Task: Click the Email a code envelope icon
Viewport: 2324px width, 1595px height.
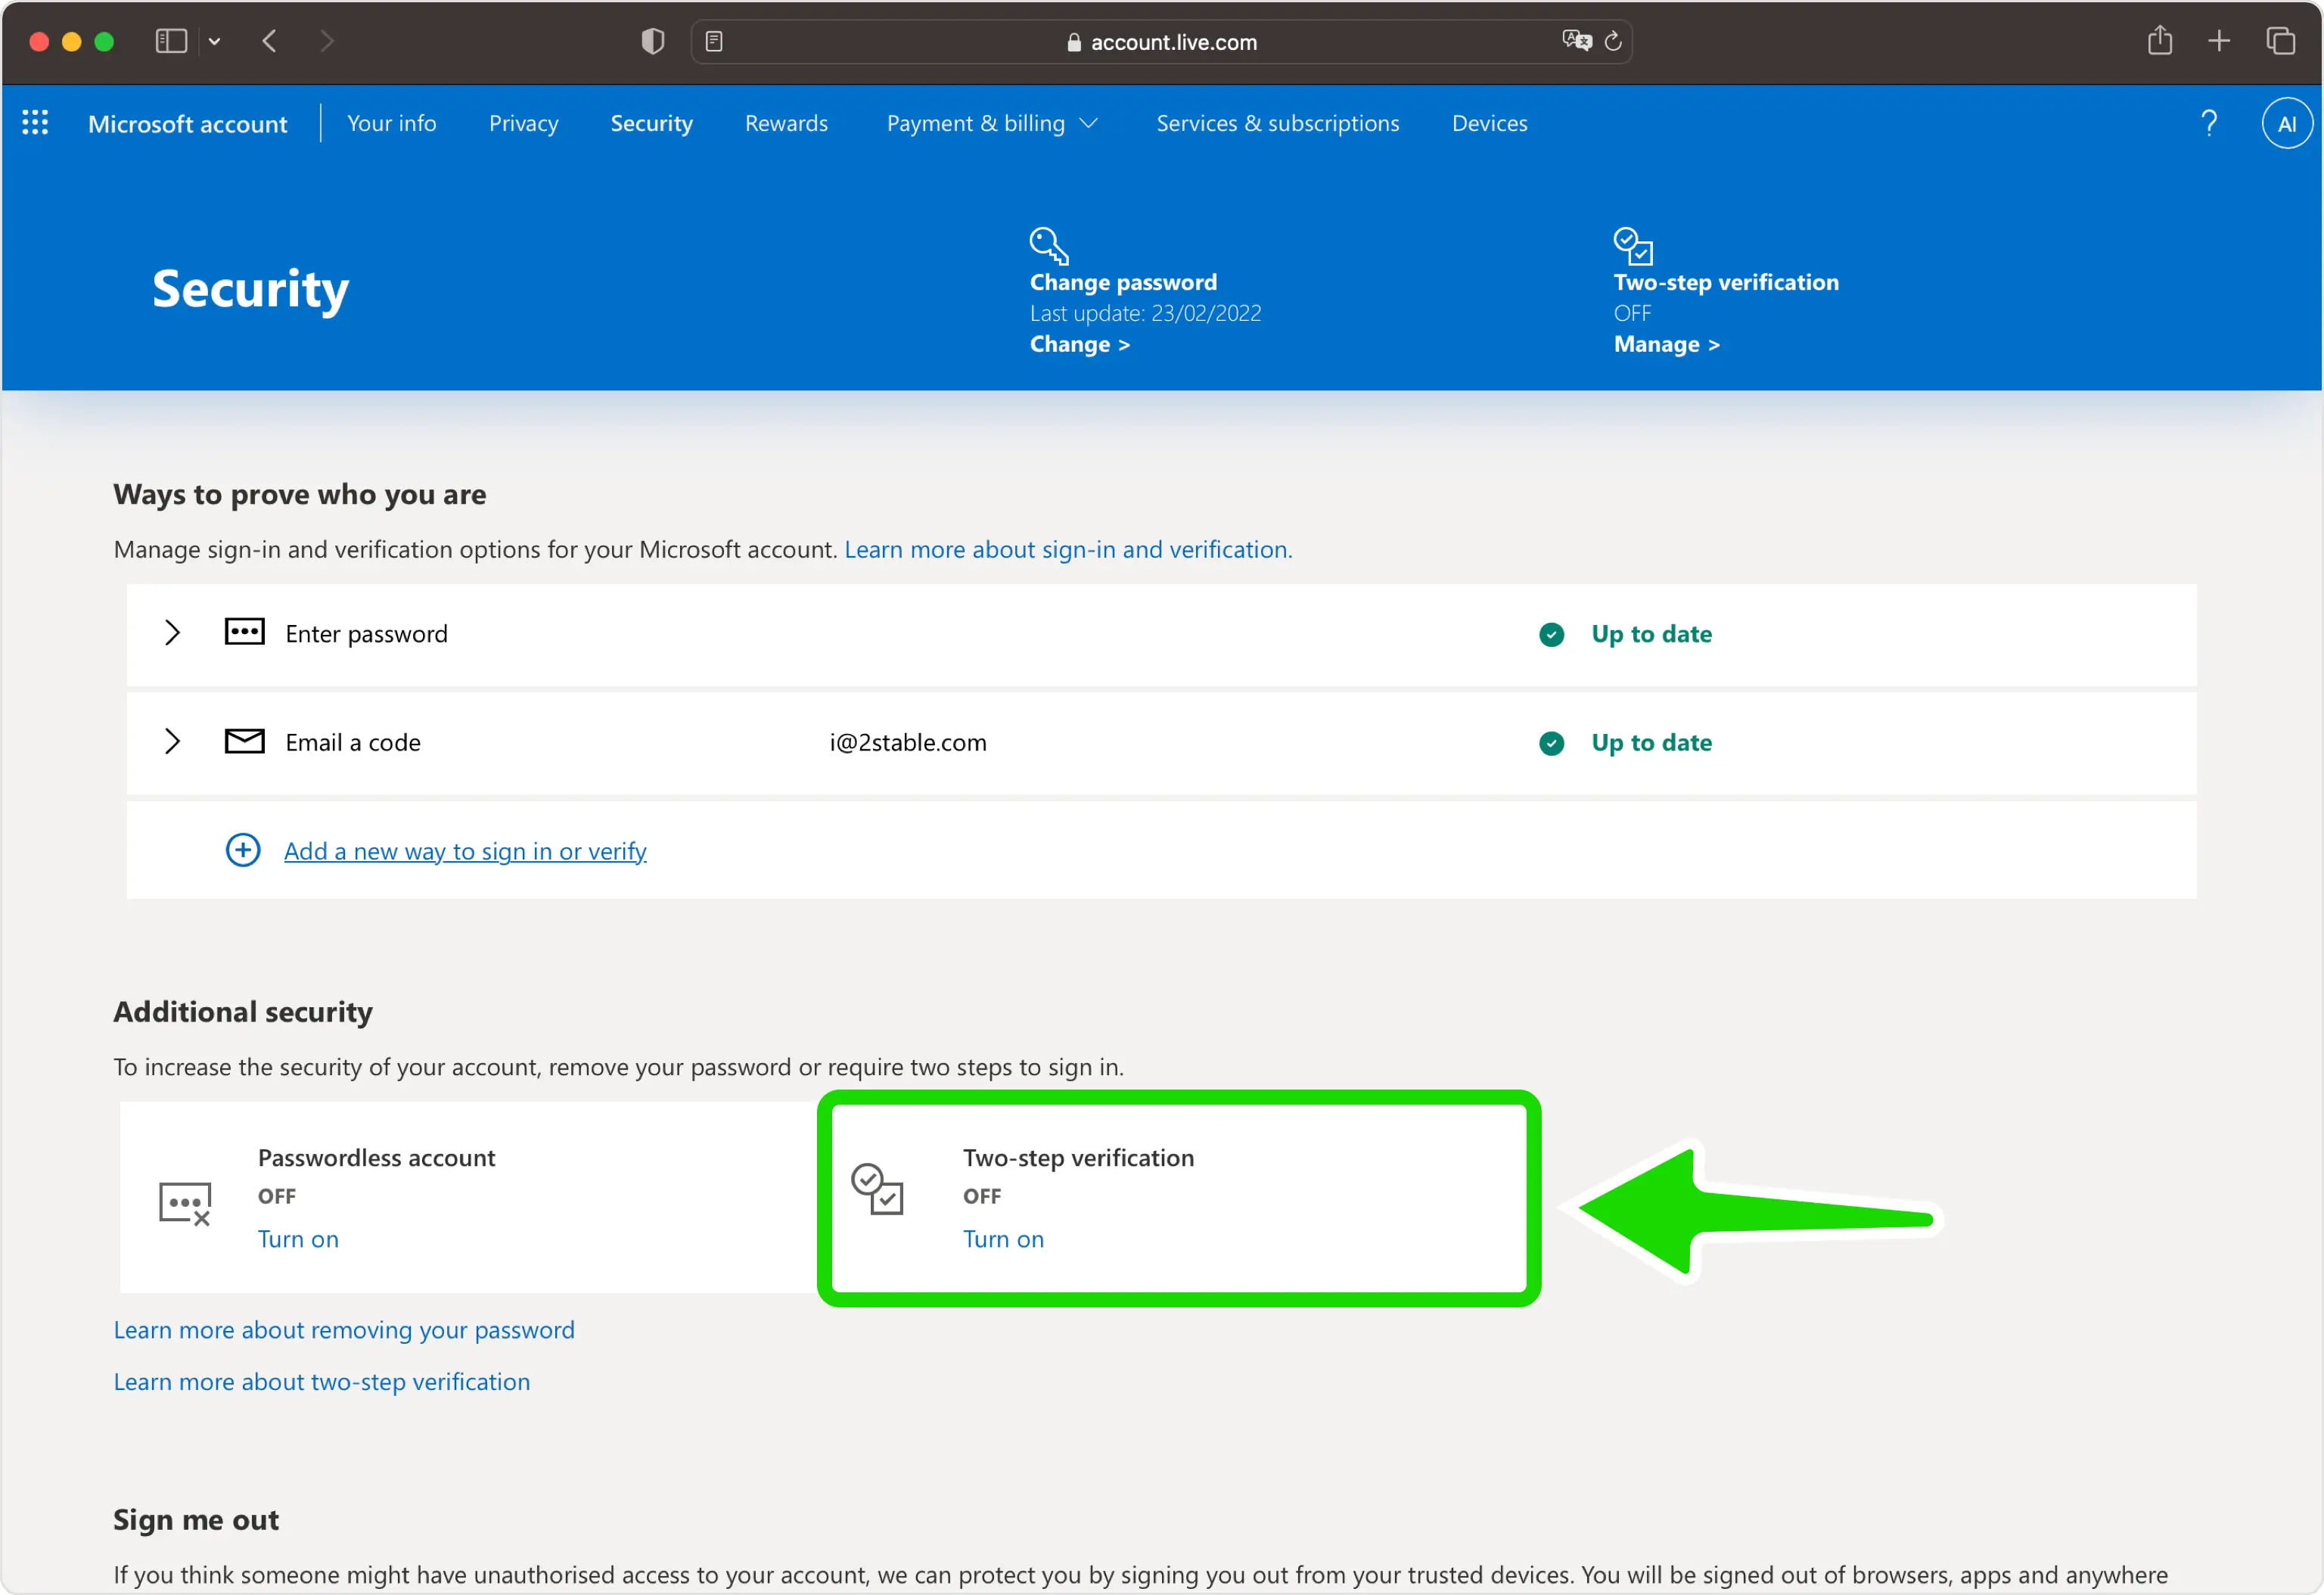Action: 244,742
